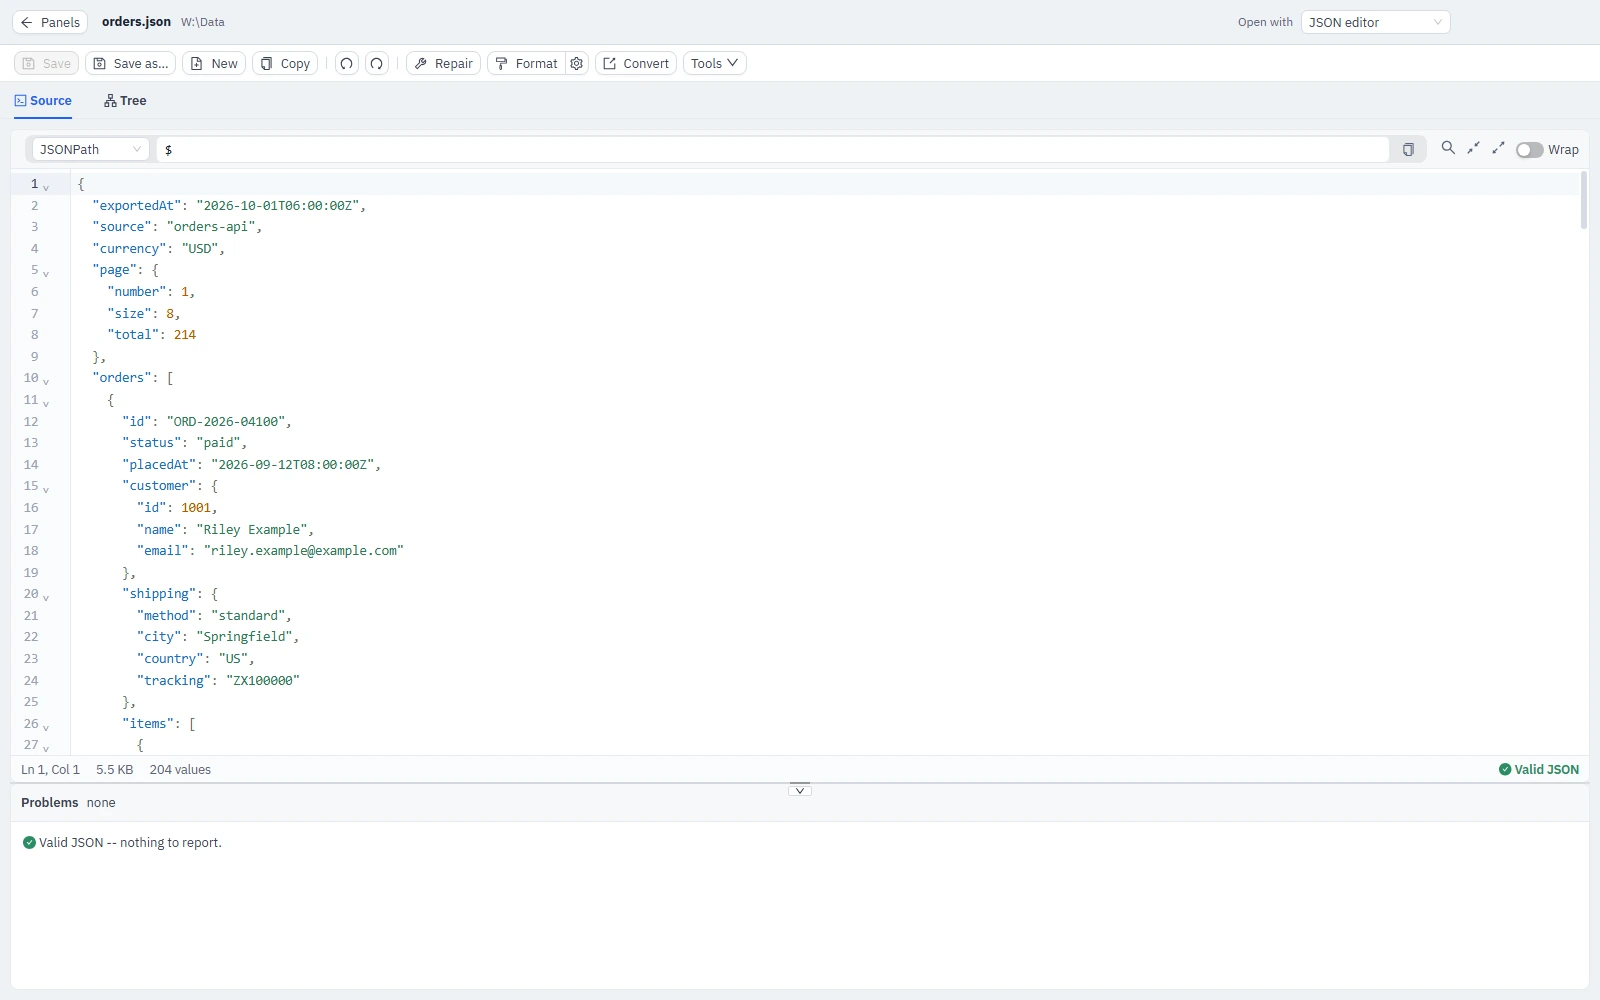
Task: Collapse the customer object at line 15
Action: pos(46,488)
